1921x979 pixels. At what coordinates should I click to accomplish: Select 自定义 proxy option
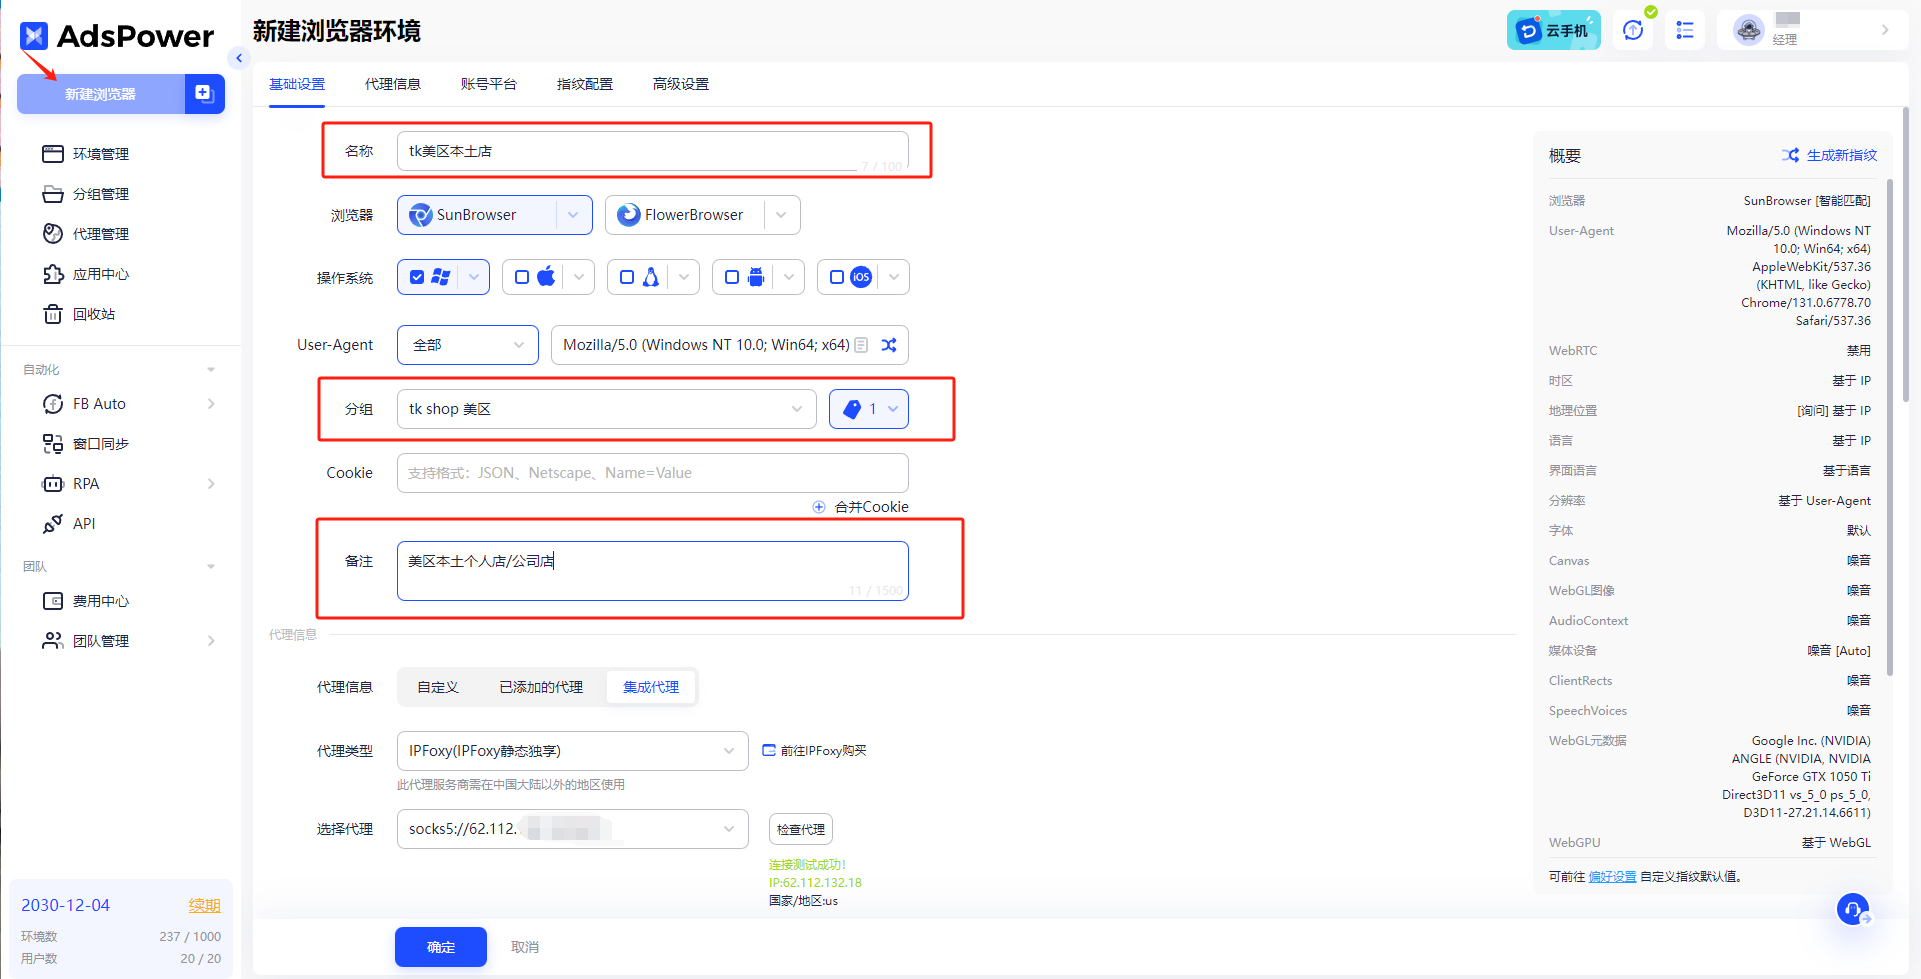pyautogui.click(x=438, y=687)
